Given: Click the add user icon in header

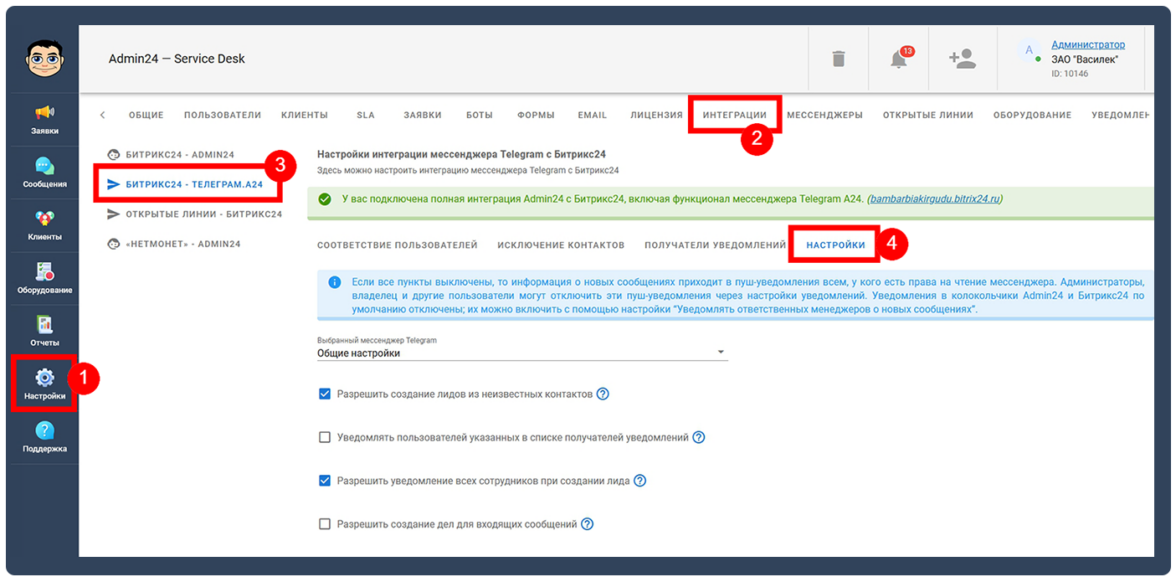Looking at the screenshot, I should [x=962, y=58].
